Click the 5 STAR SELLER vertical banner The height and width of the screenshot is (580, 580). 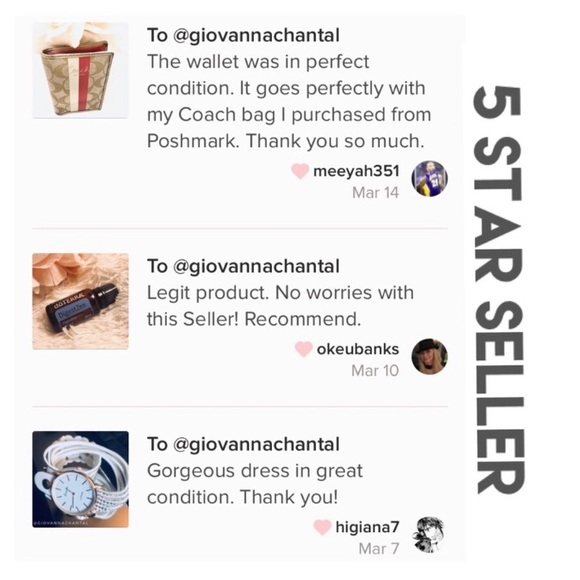(x=498, y=290)
